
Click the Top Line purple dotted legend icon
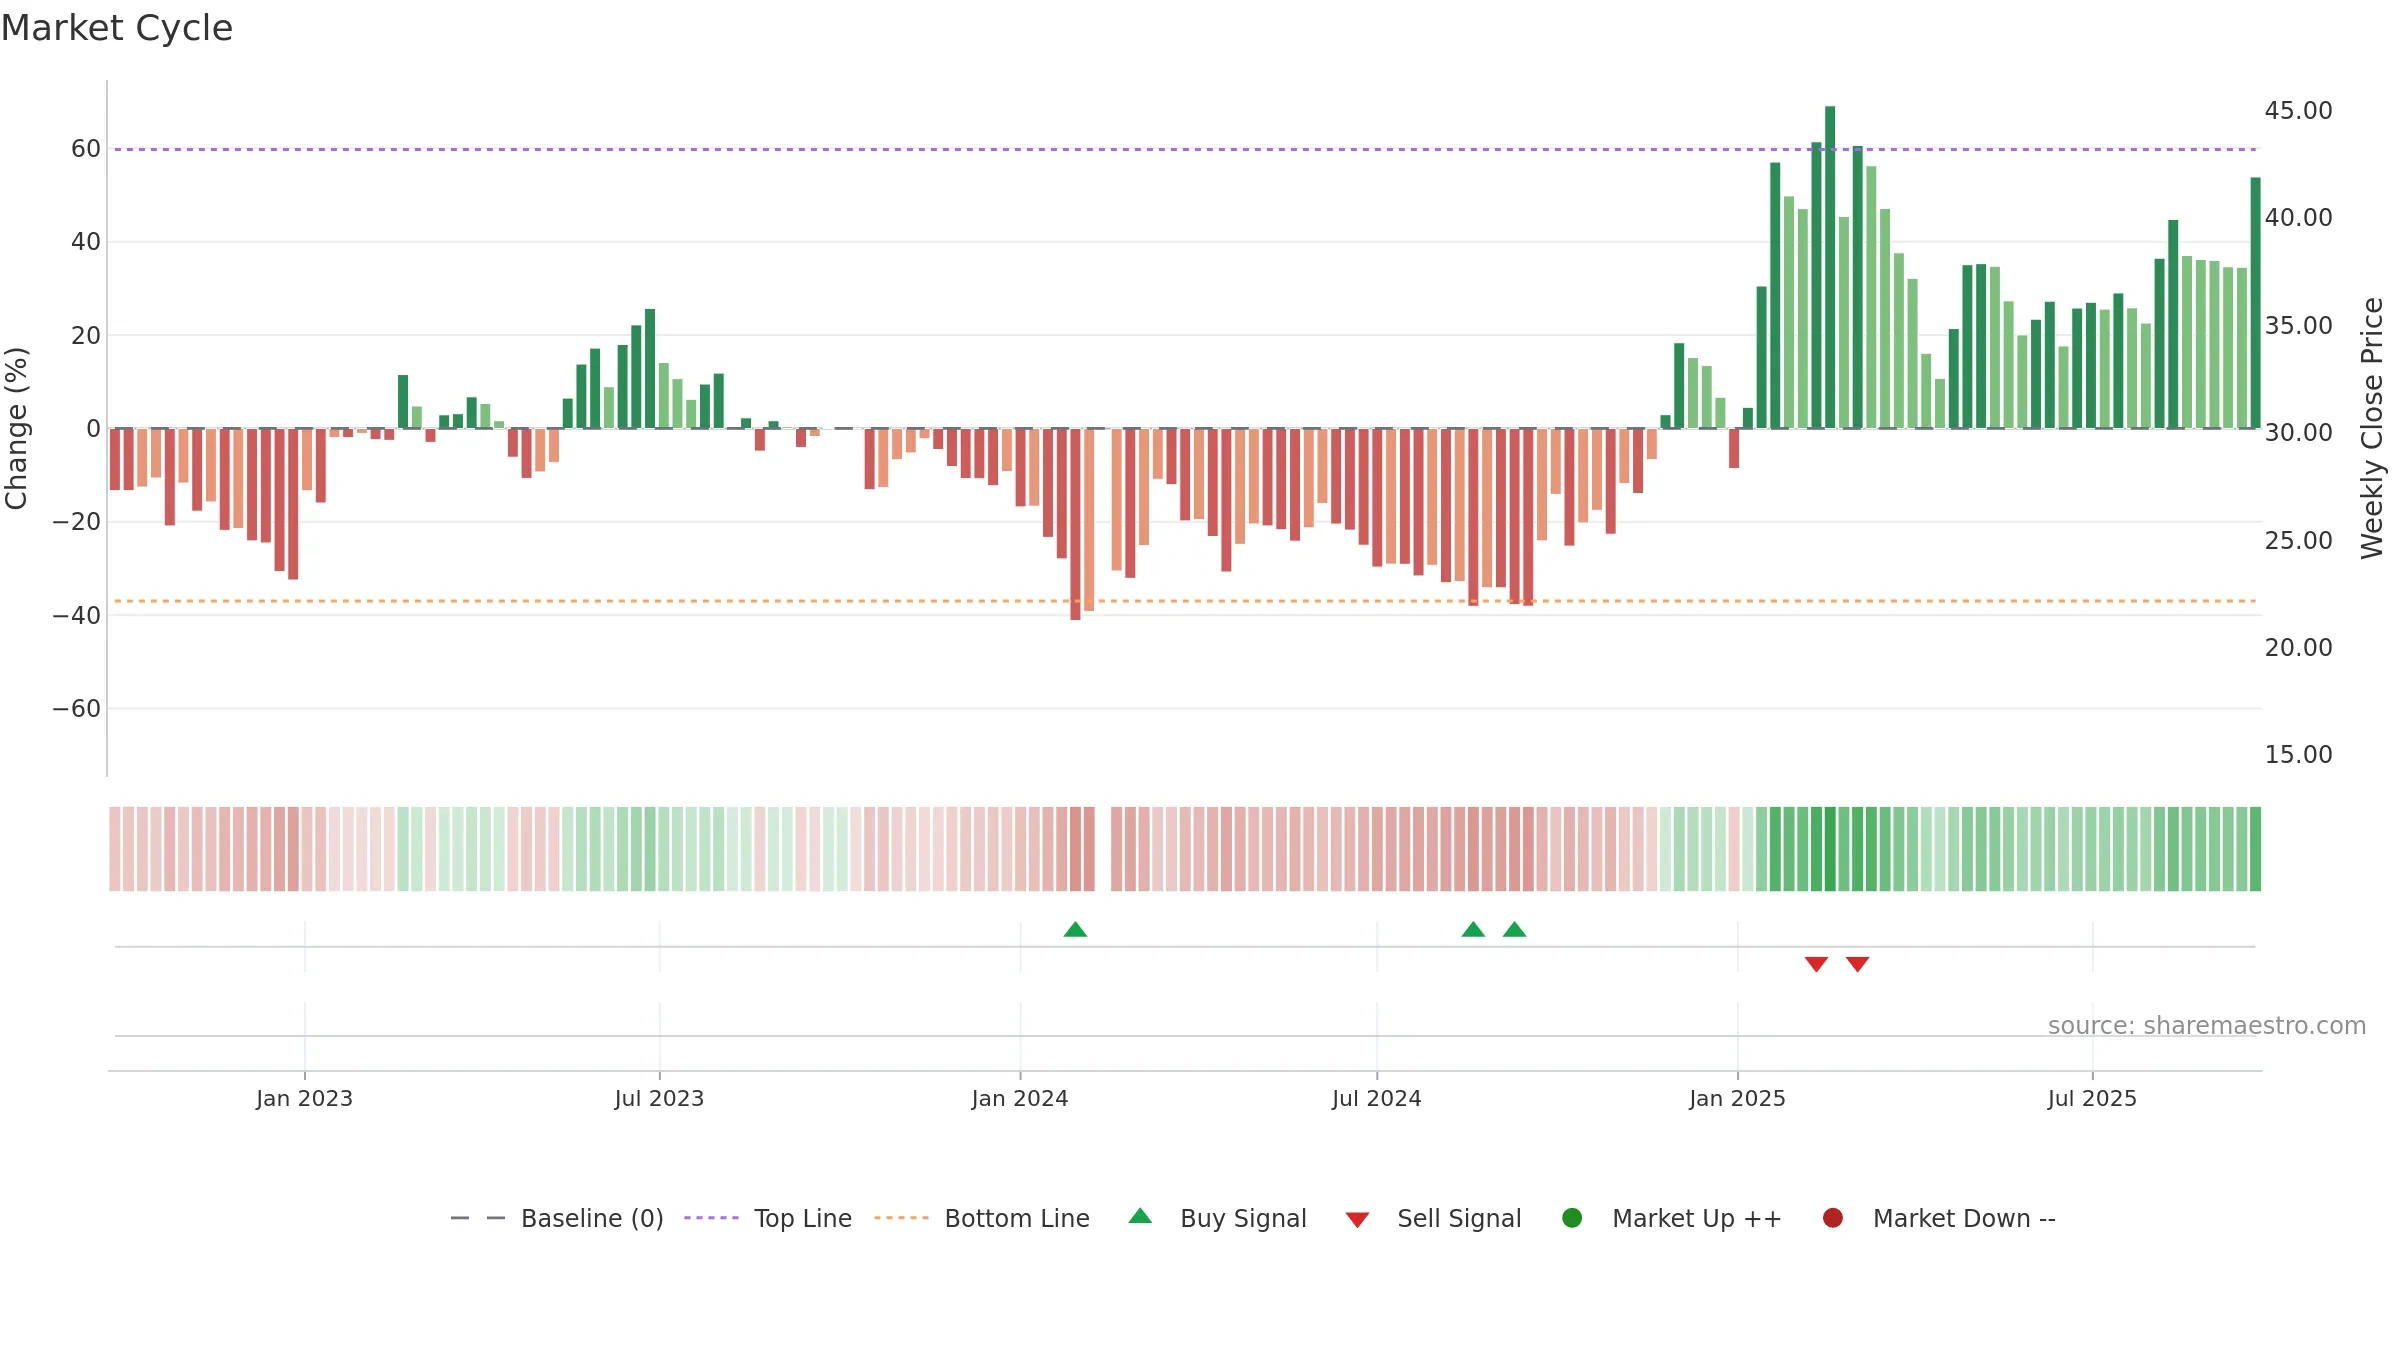click(x=711, y=1218)
